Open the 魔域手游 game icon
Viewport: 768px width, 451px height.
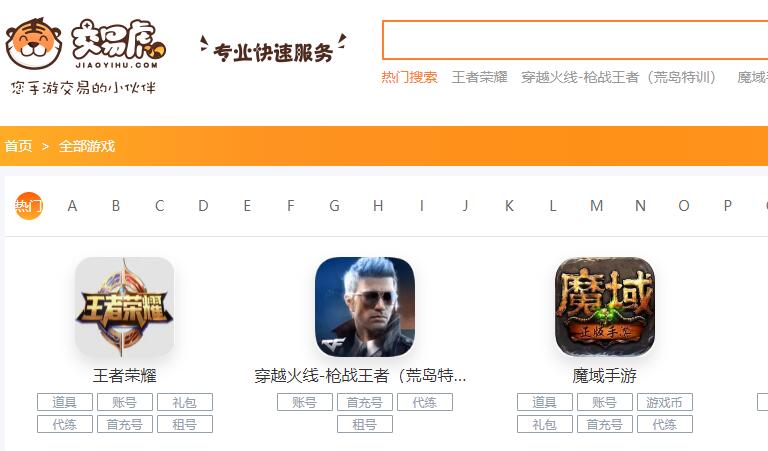[604, 307]
